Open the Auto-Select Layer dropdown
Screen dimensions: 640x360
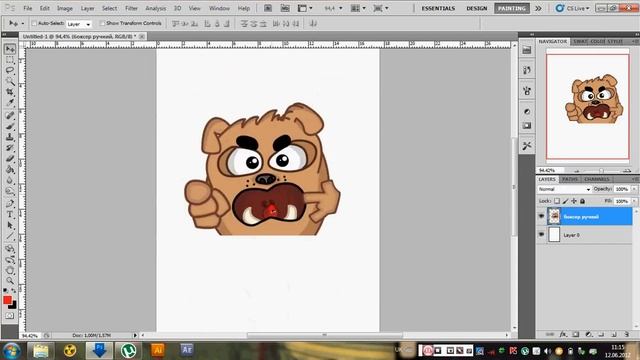tap(79, 24)
